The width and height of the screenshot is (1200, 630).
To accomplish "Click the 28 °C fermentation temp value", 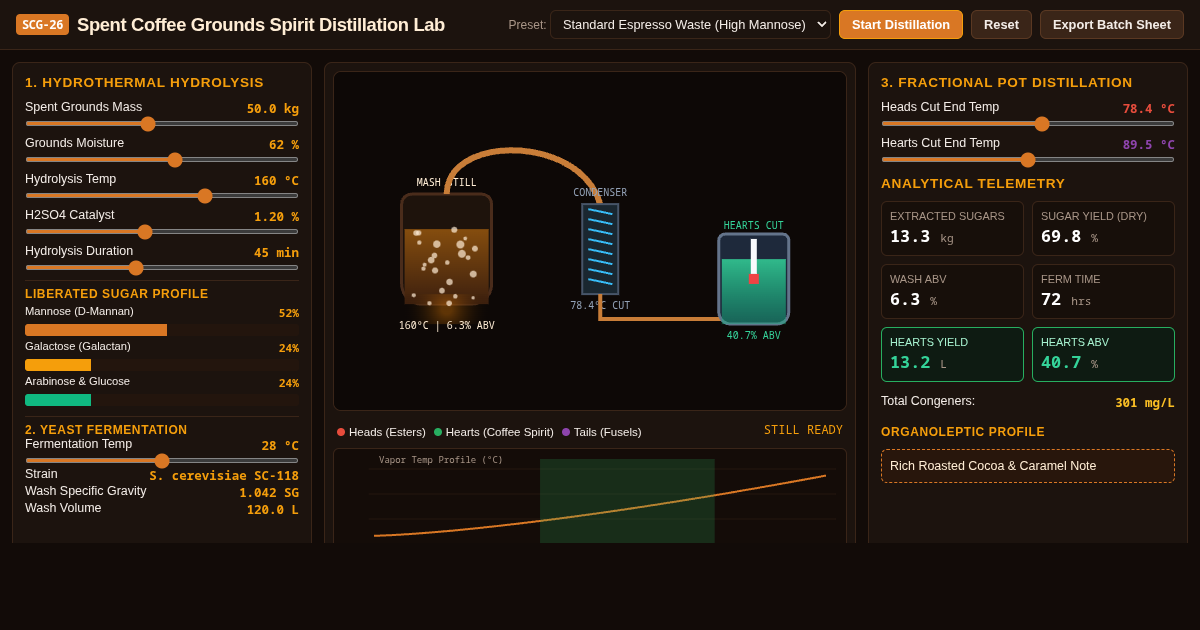I will tap(280, 446).
